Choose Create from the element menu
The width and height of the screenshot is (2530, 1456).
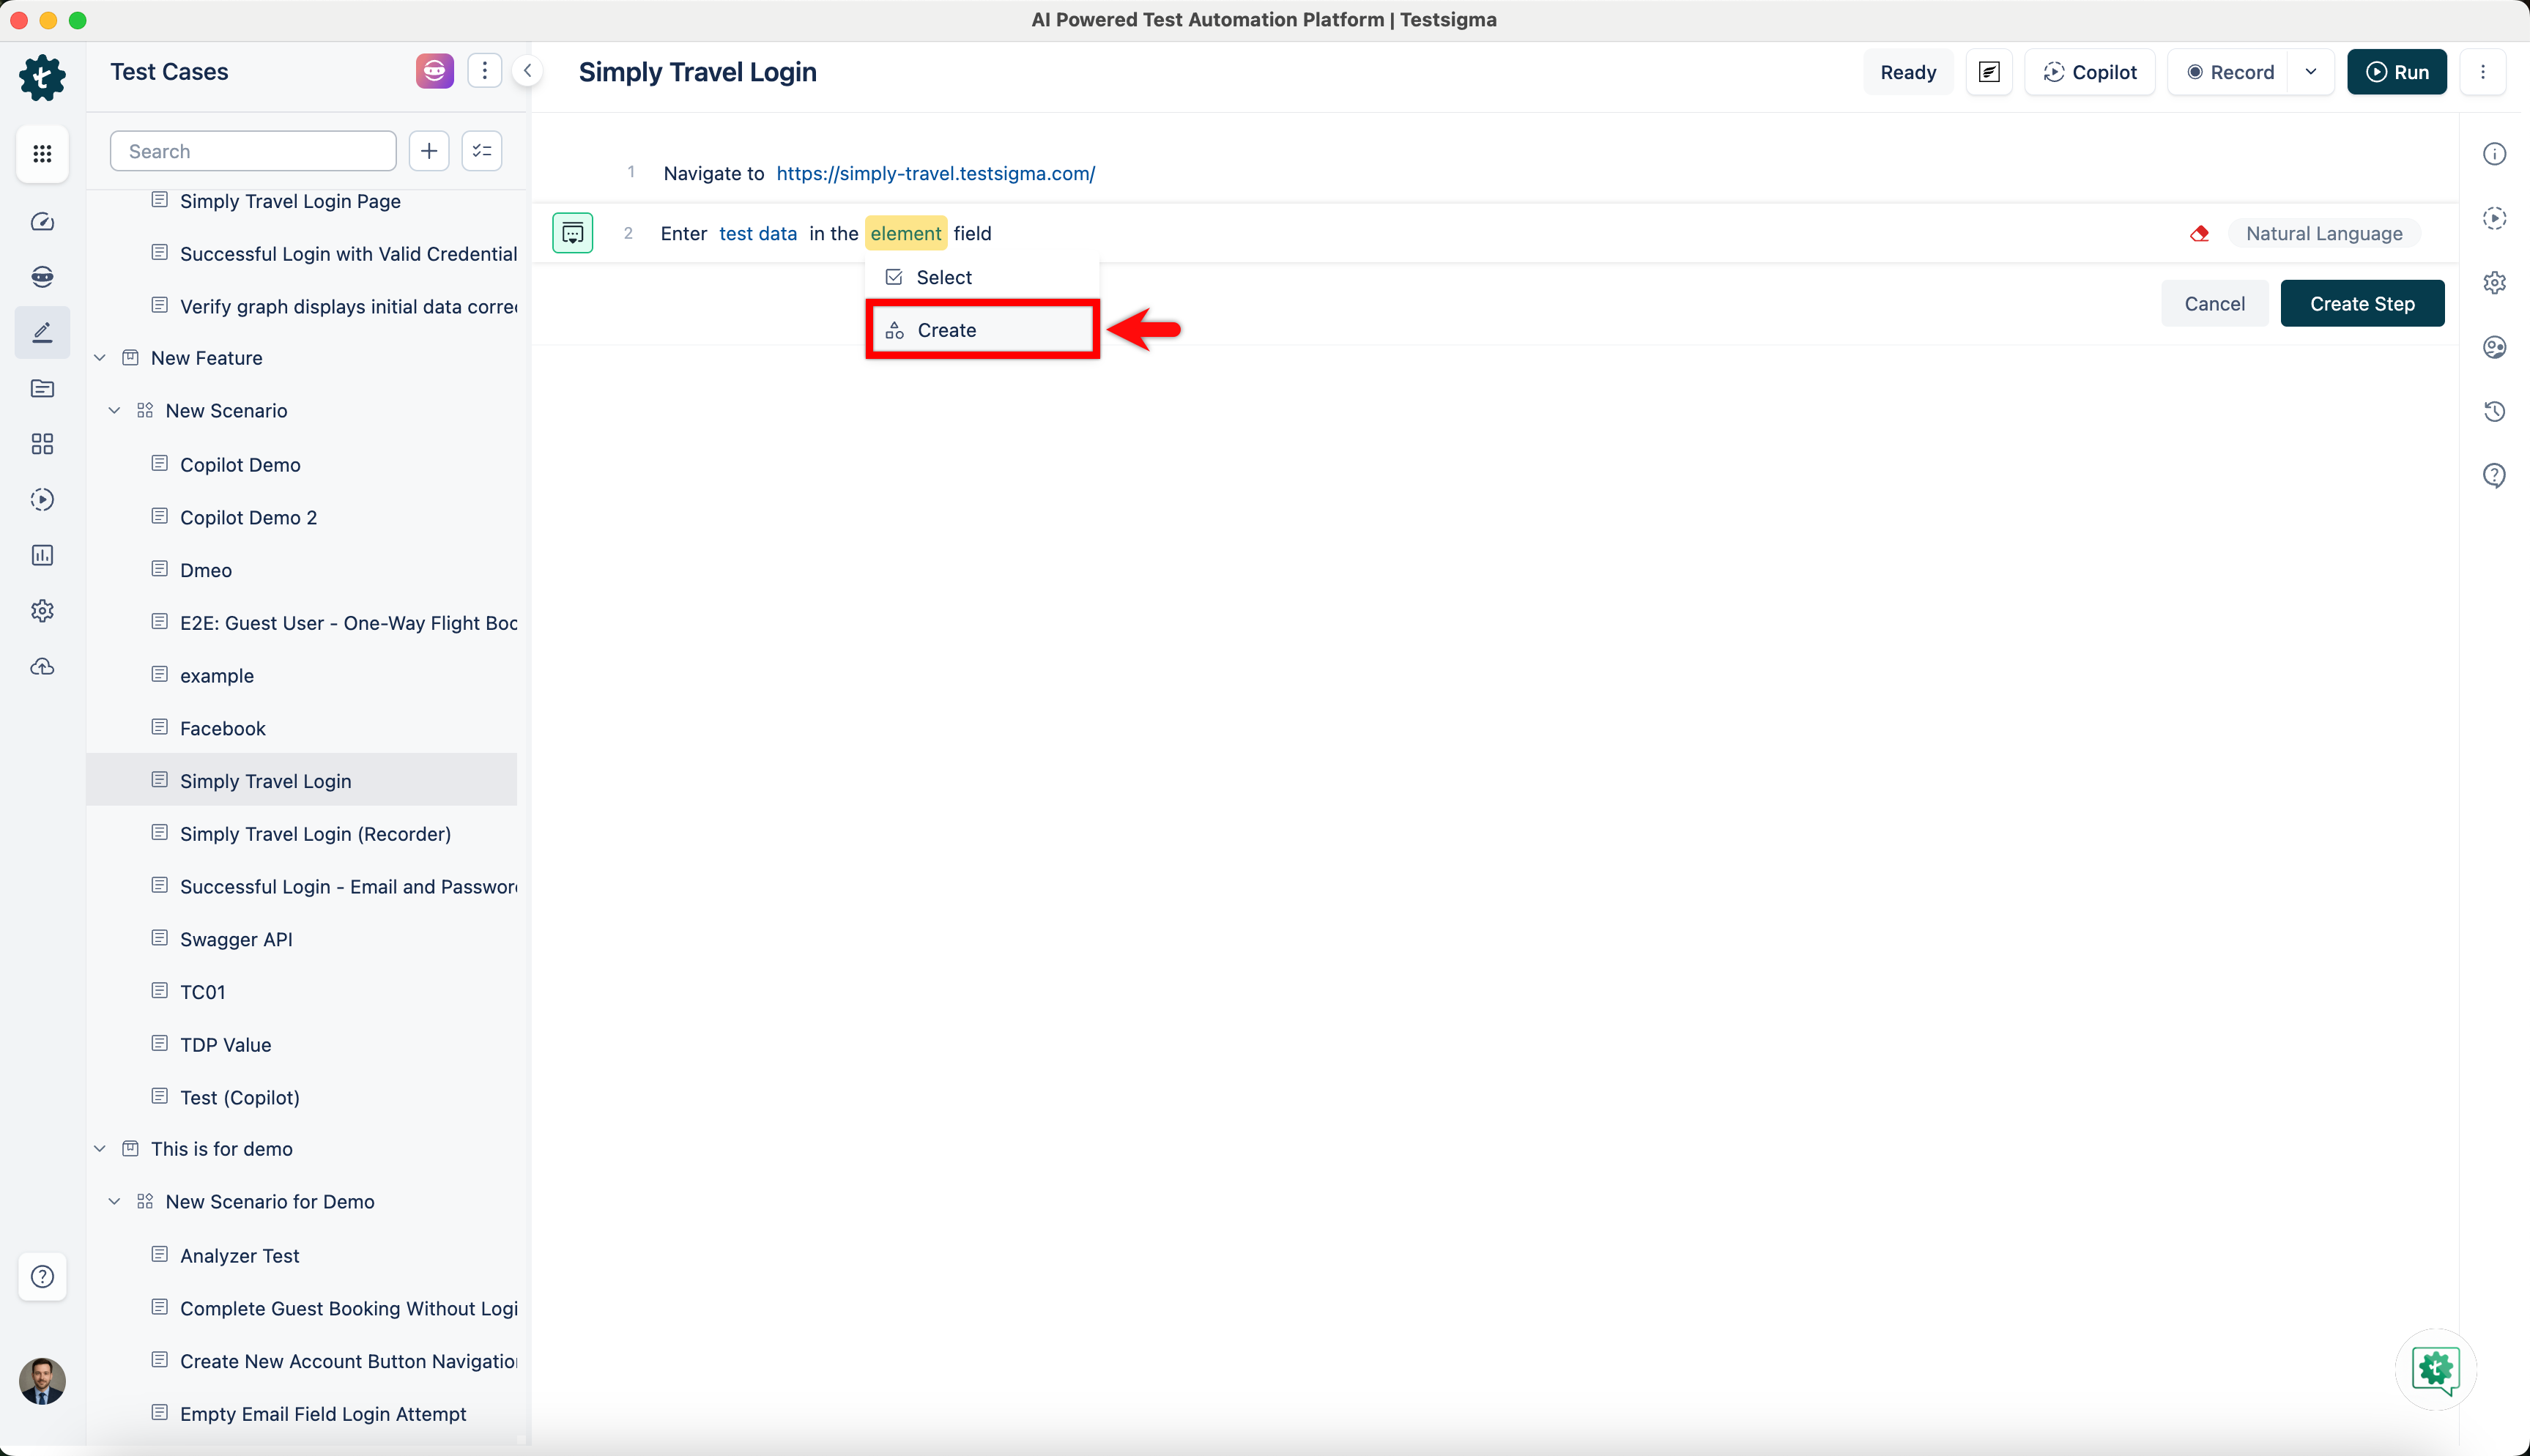946,330
